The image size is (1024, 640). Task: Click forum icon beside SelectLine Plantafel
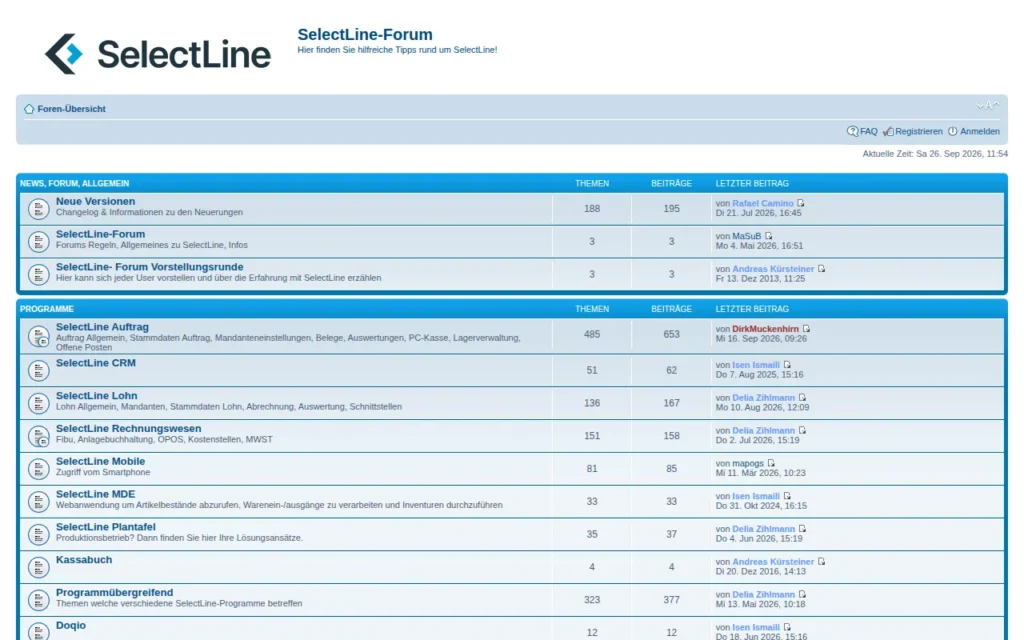39,534
